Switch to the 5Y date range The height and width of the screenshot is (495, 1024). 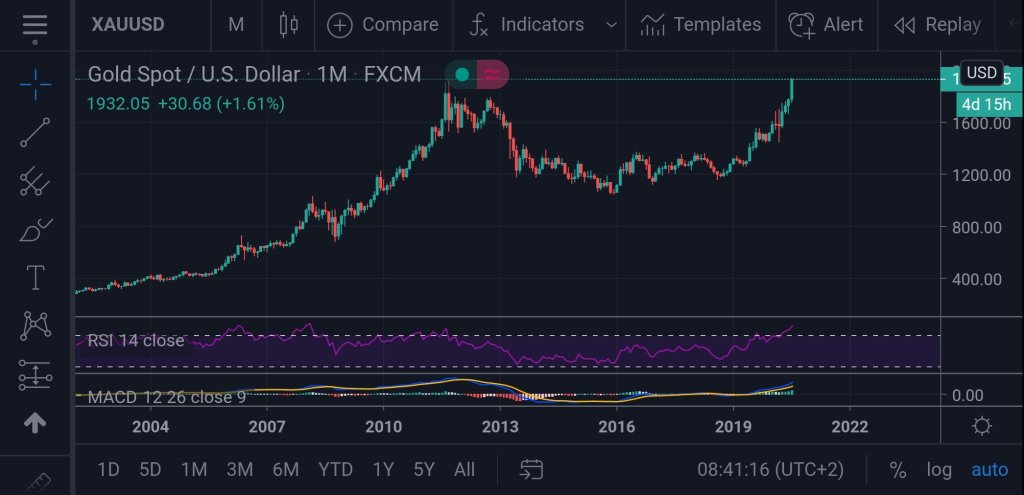pyautogui.click(x=423, y=469)
